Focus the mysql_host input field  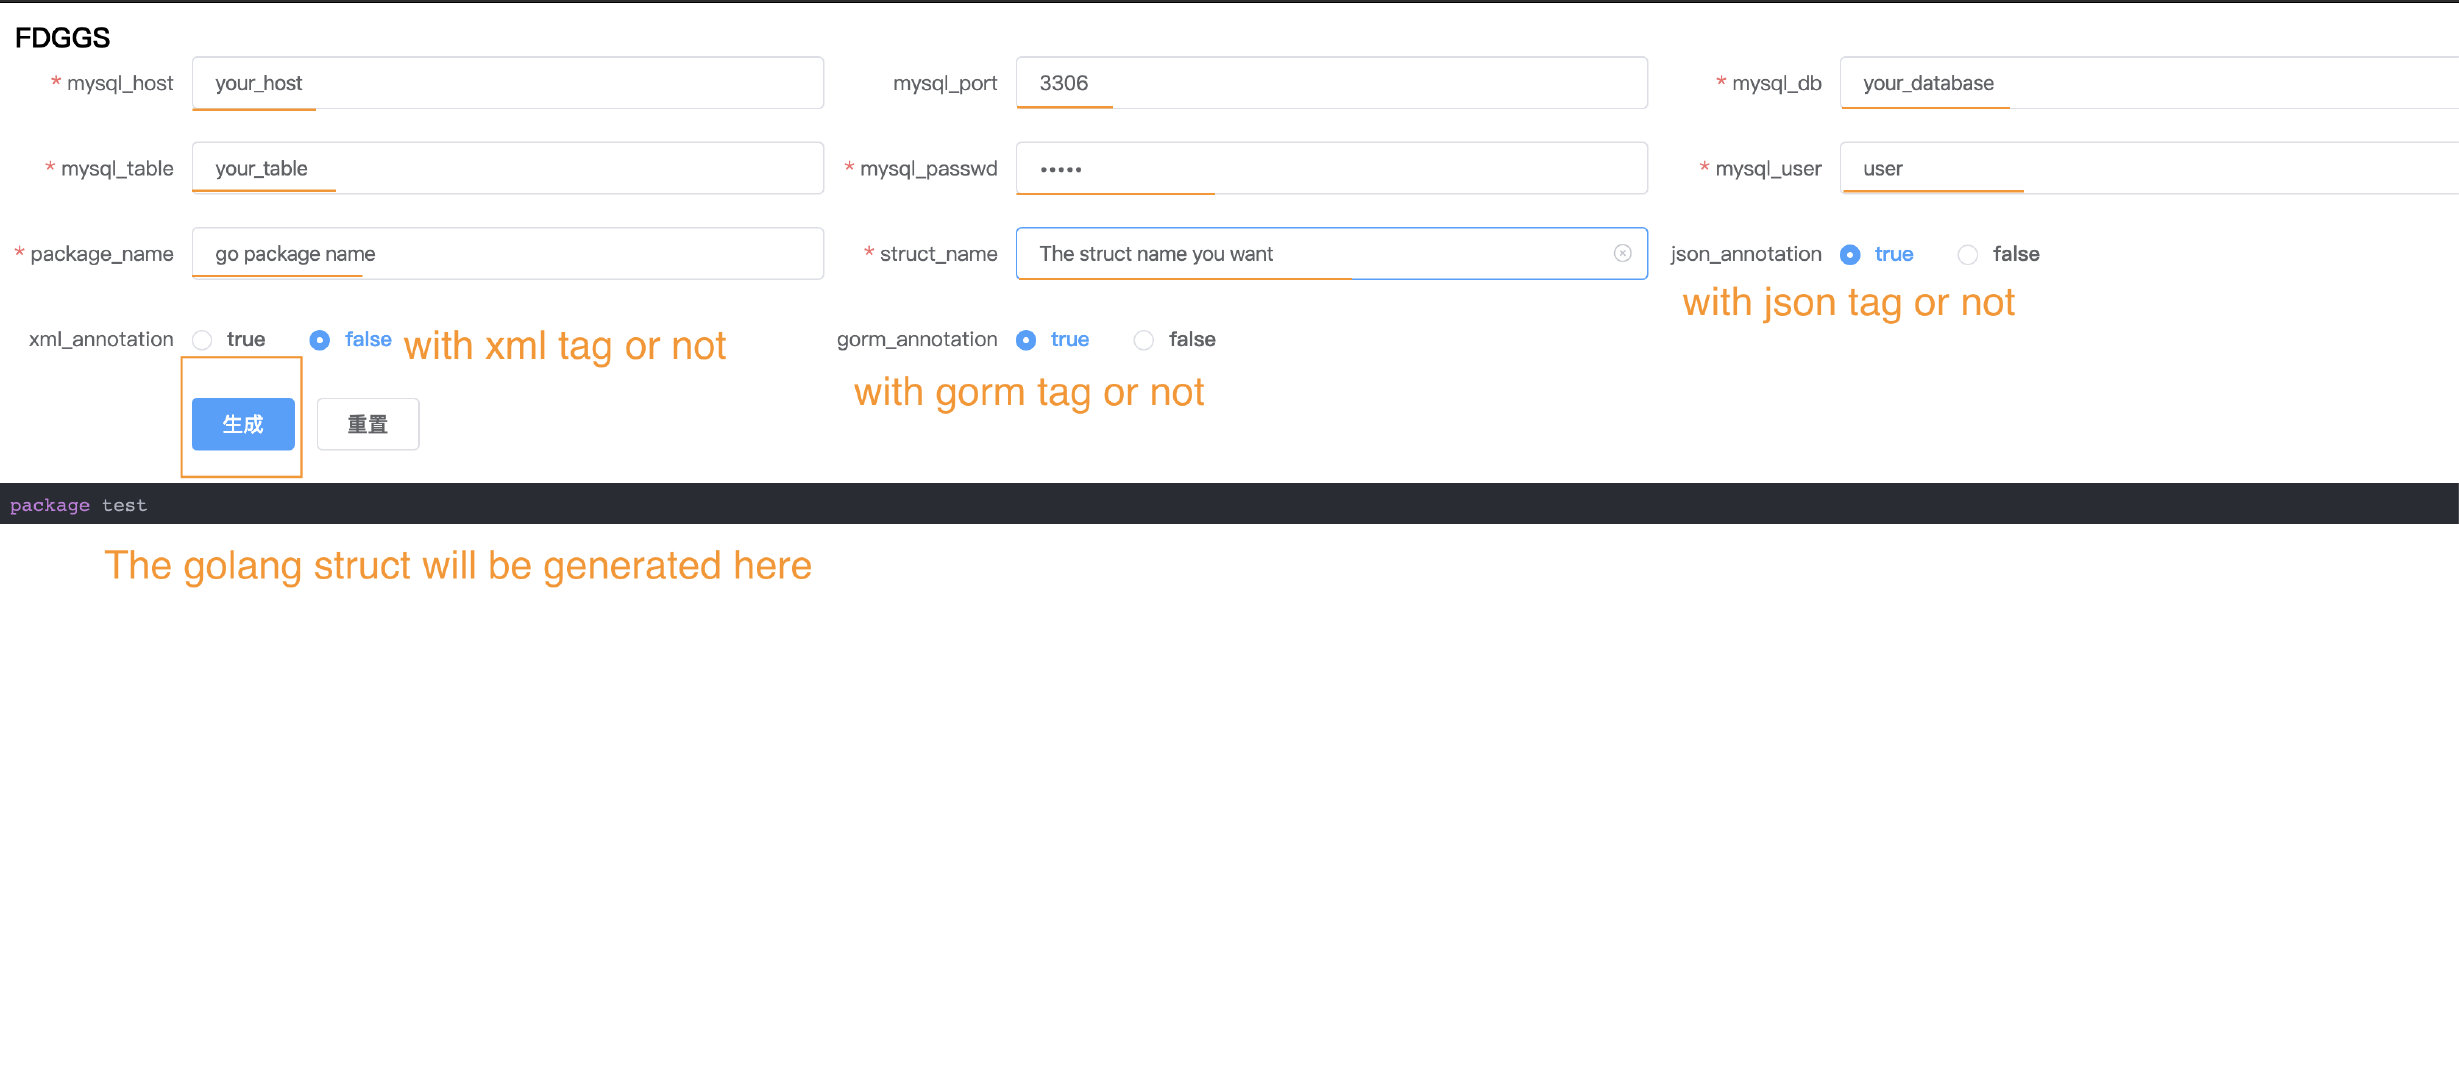[507, 83]
